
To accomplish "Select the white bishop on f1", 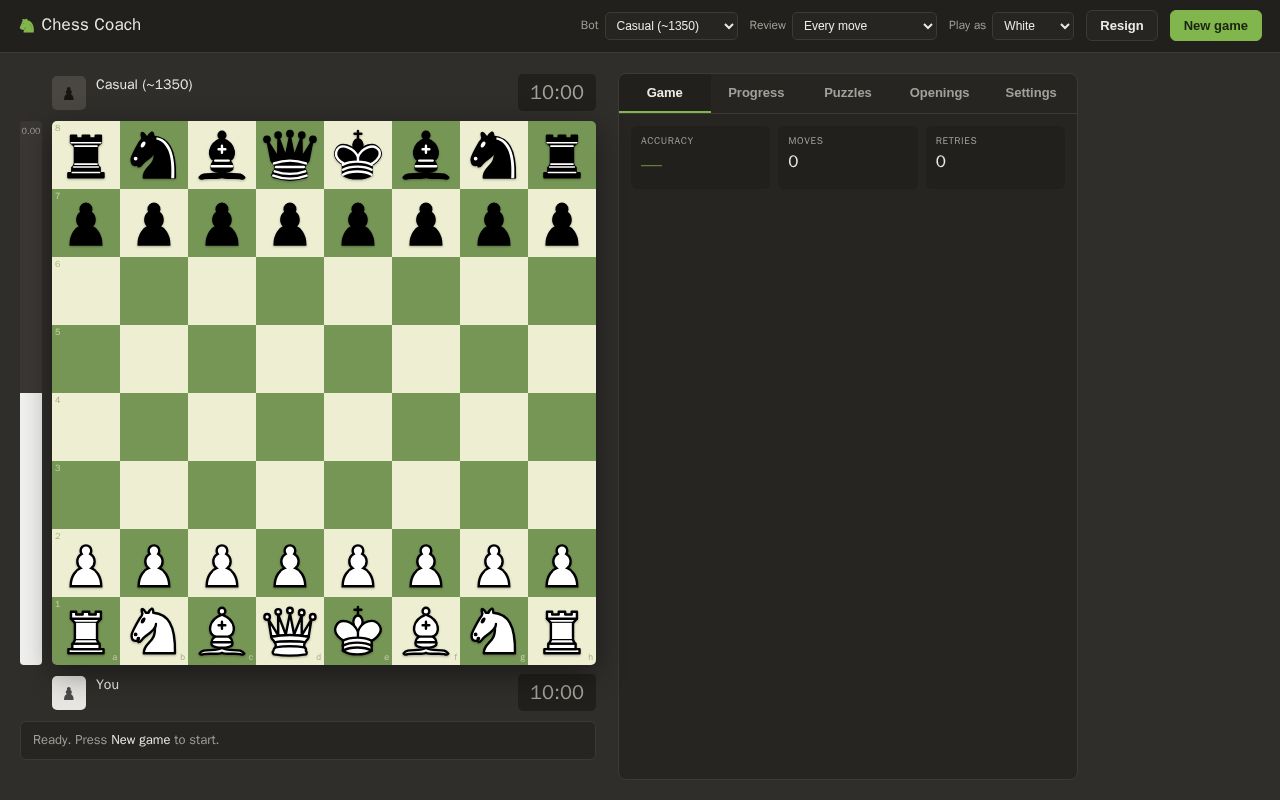I will pyautogui.click(x=426, y=631).
